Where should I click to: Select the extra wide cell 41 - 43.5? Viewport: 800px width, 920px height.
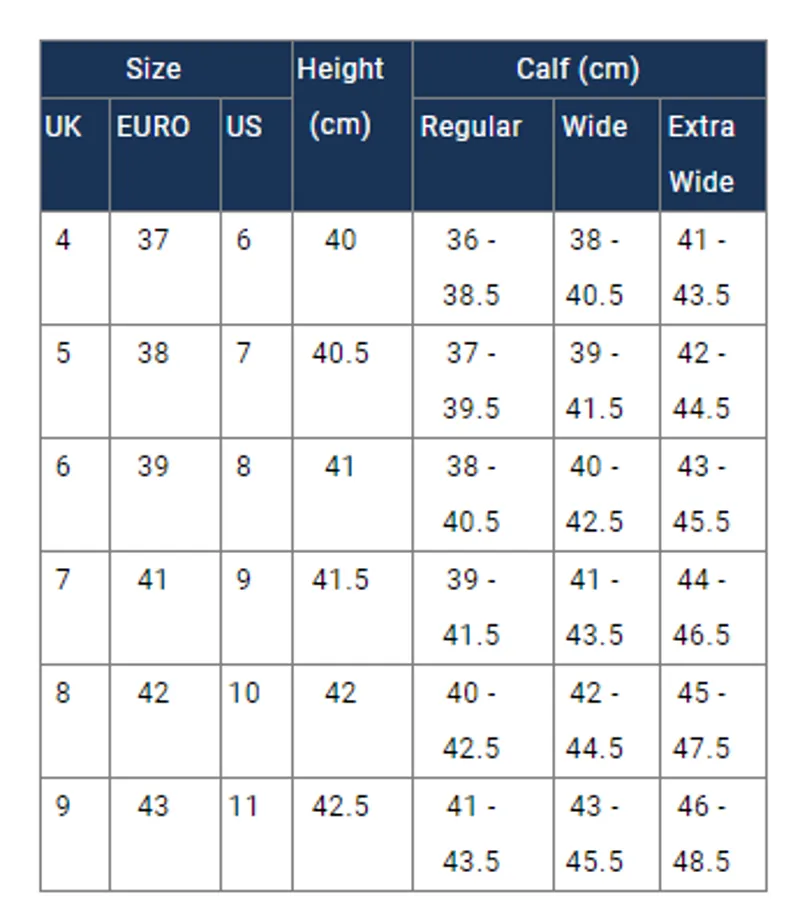tap(713, 268)
